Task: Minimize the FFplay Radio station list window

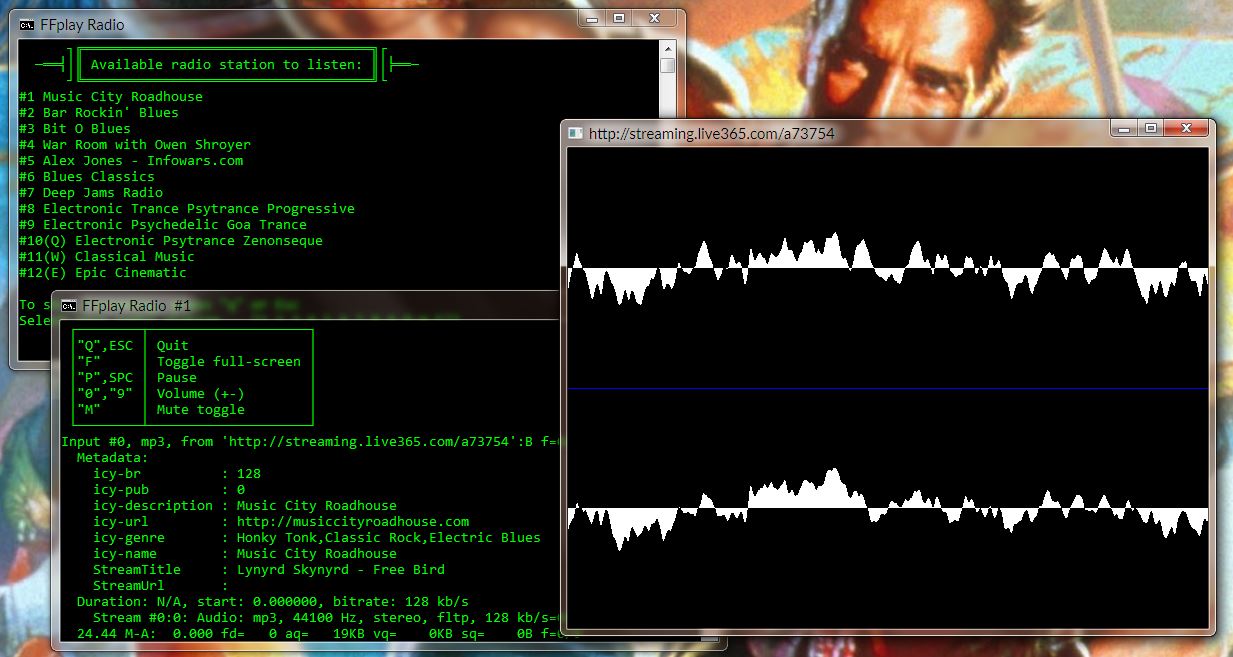Action: click(x=592, y=19)
